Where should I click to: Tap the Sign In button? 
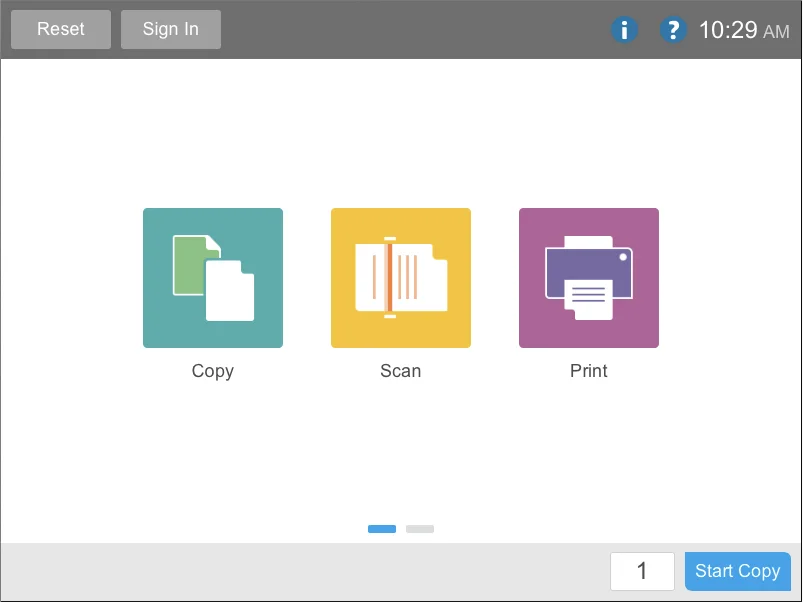(171, 29)
